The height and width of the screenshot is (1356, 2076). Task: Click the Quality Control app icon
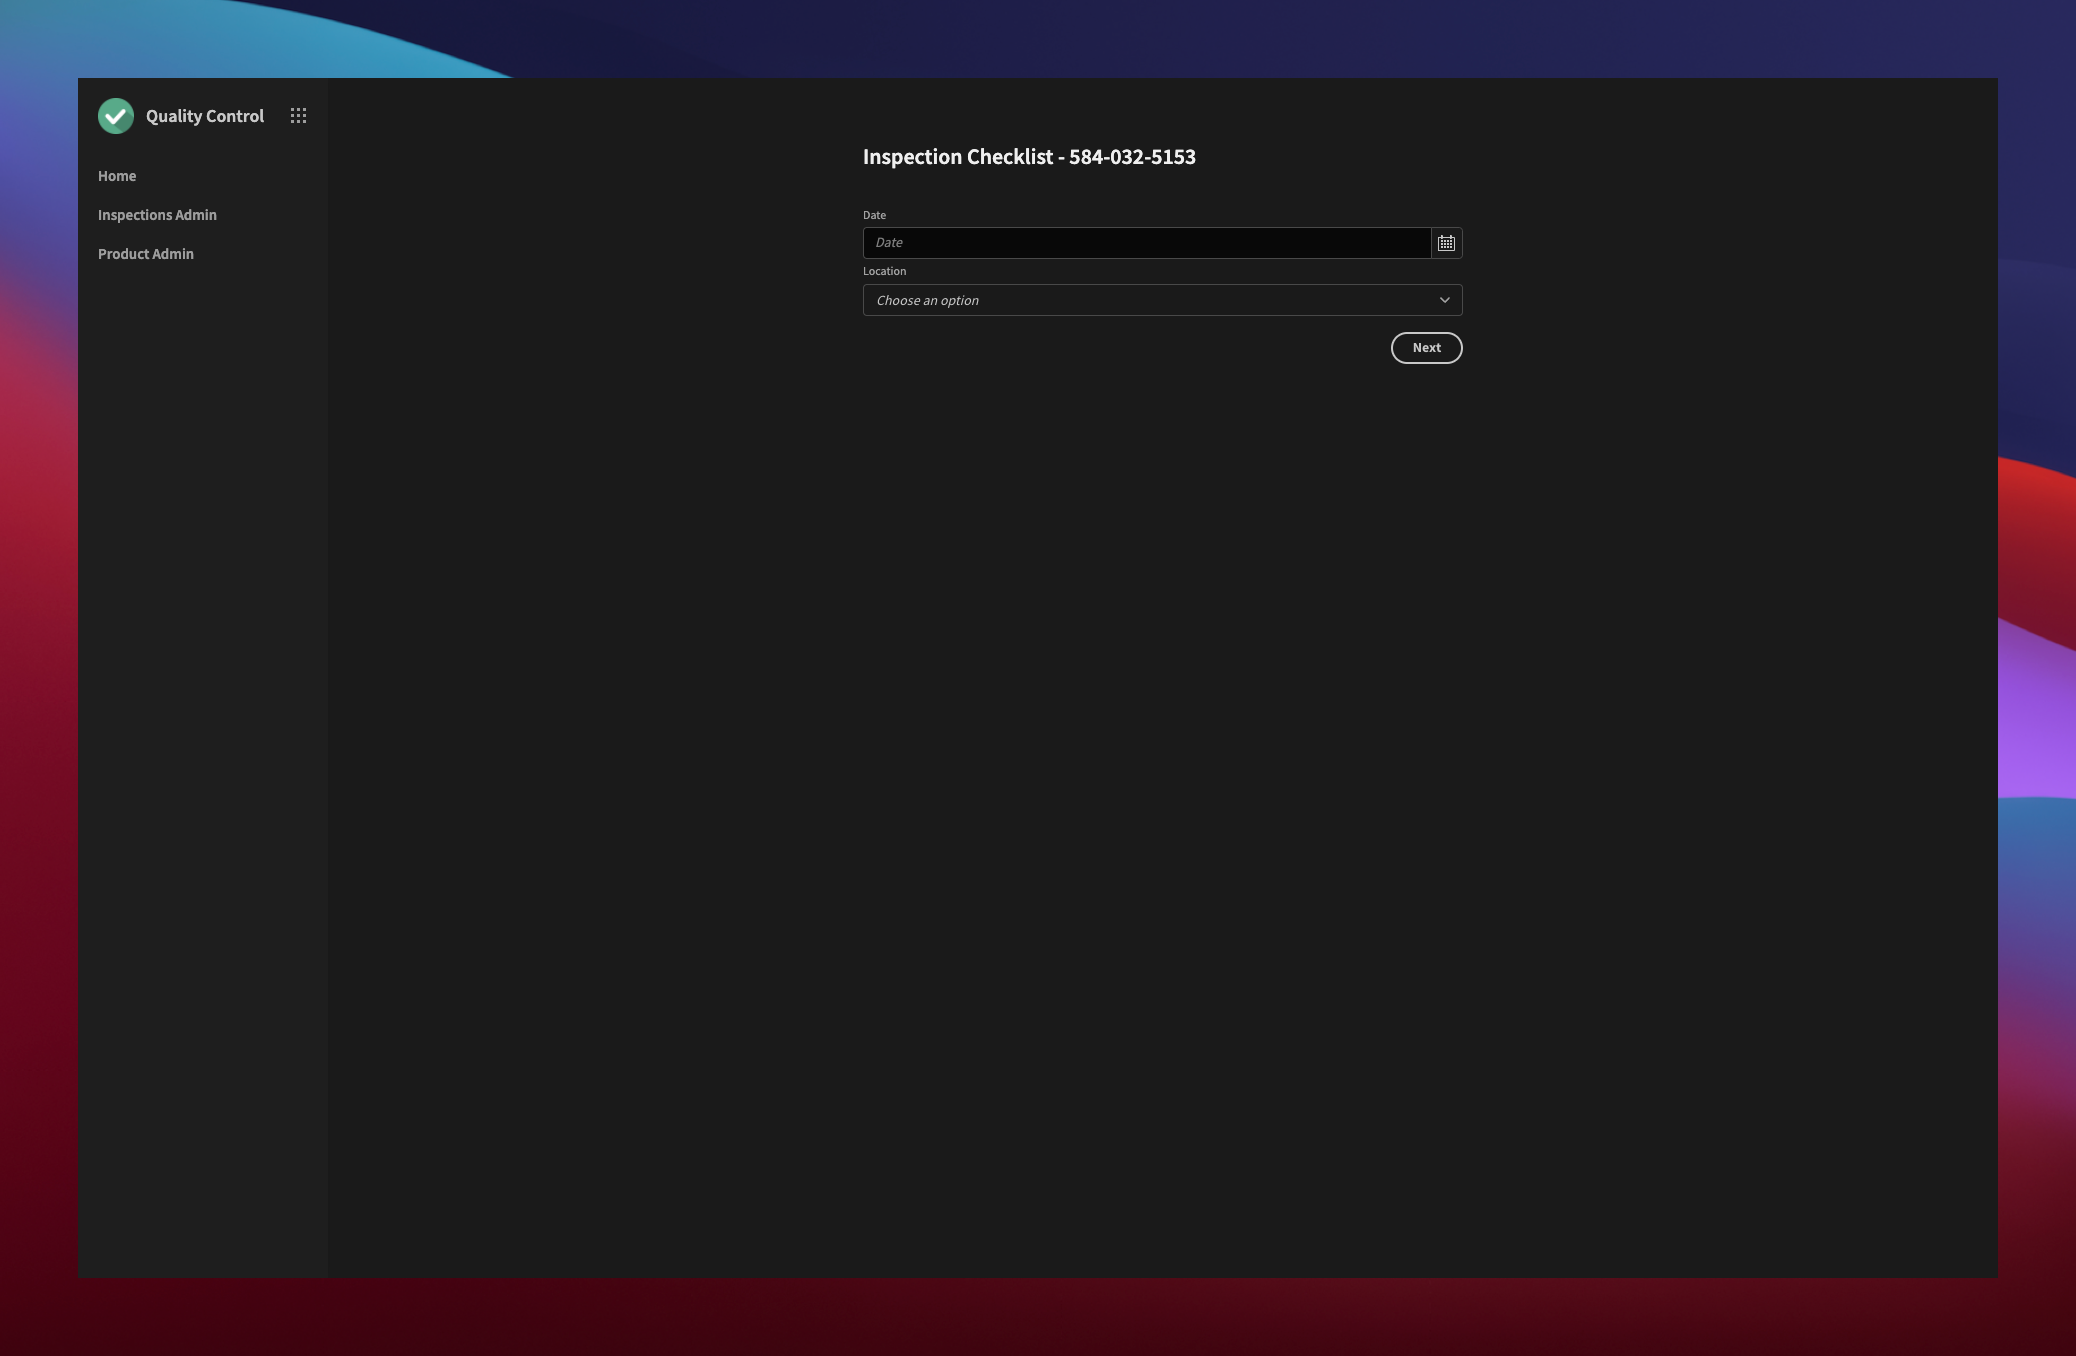115,115
